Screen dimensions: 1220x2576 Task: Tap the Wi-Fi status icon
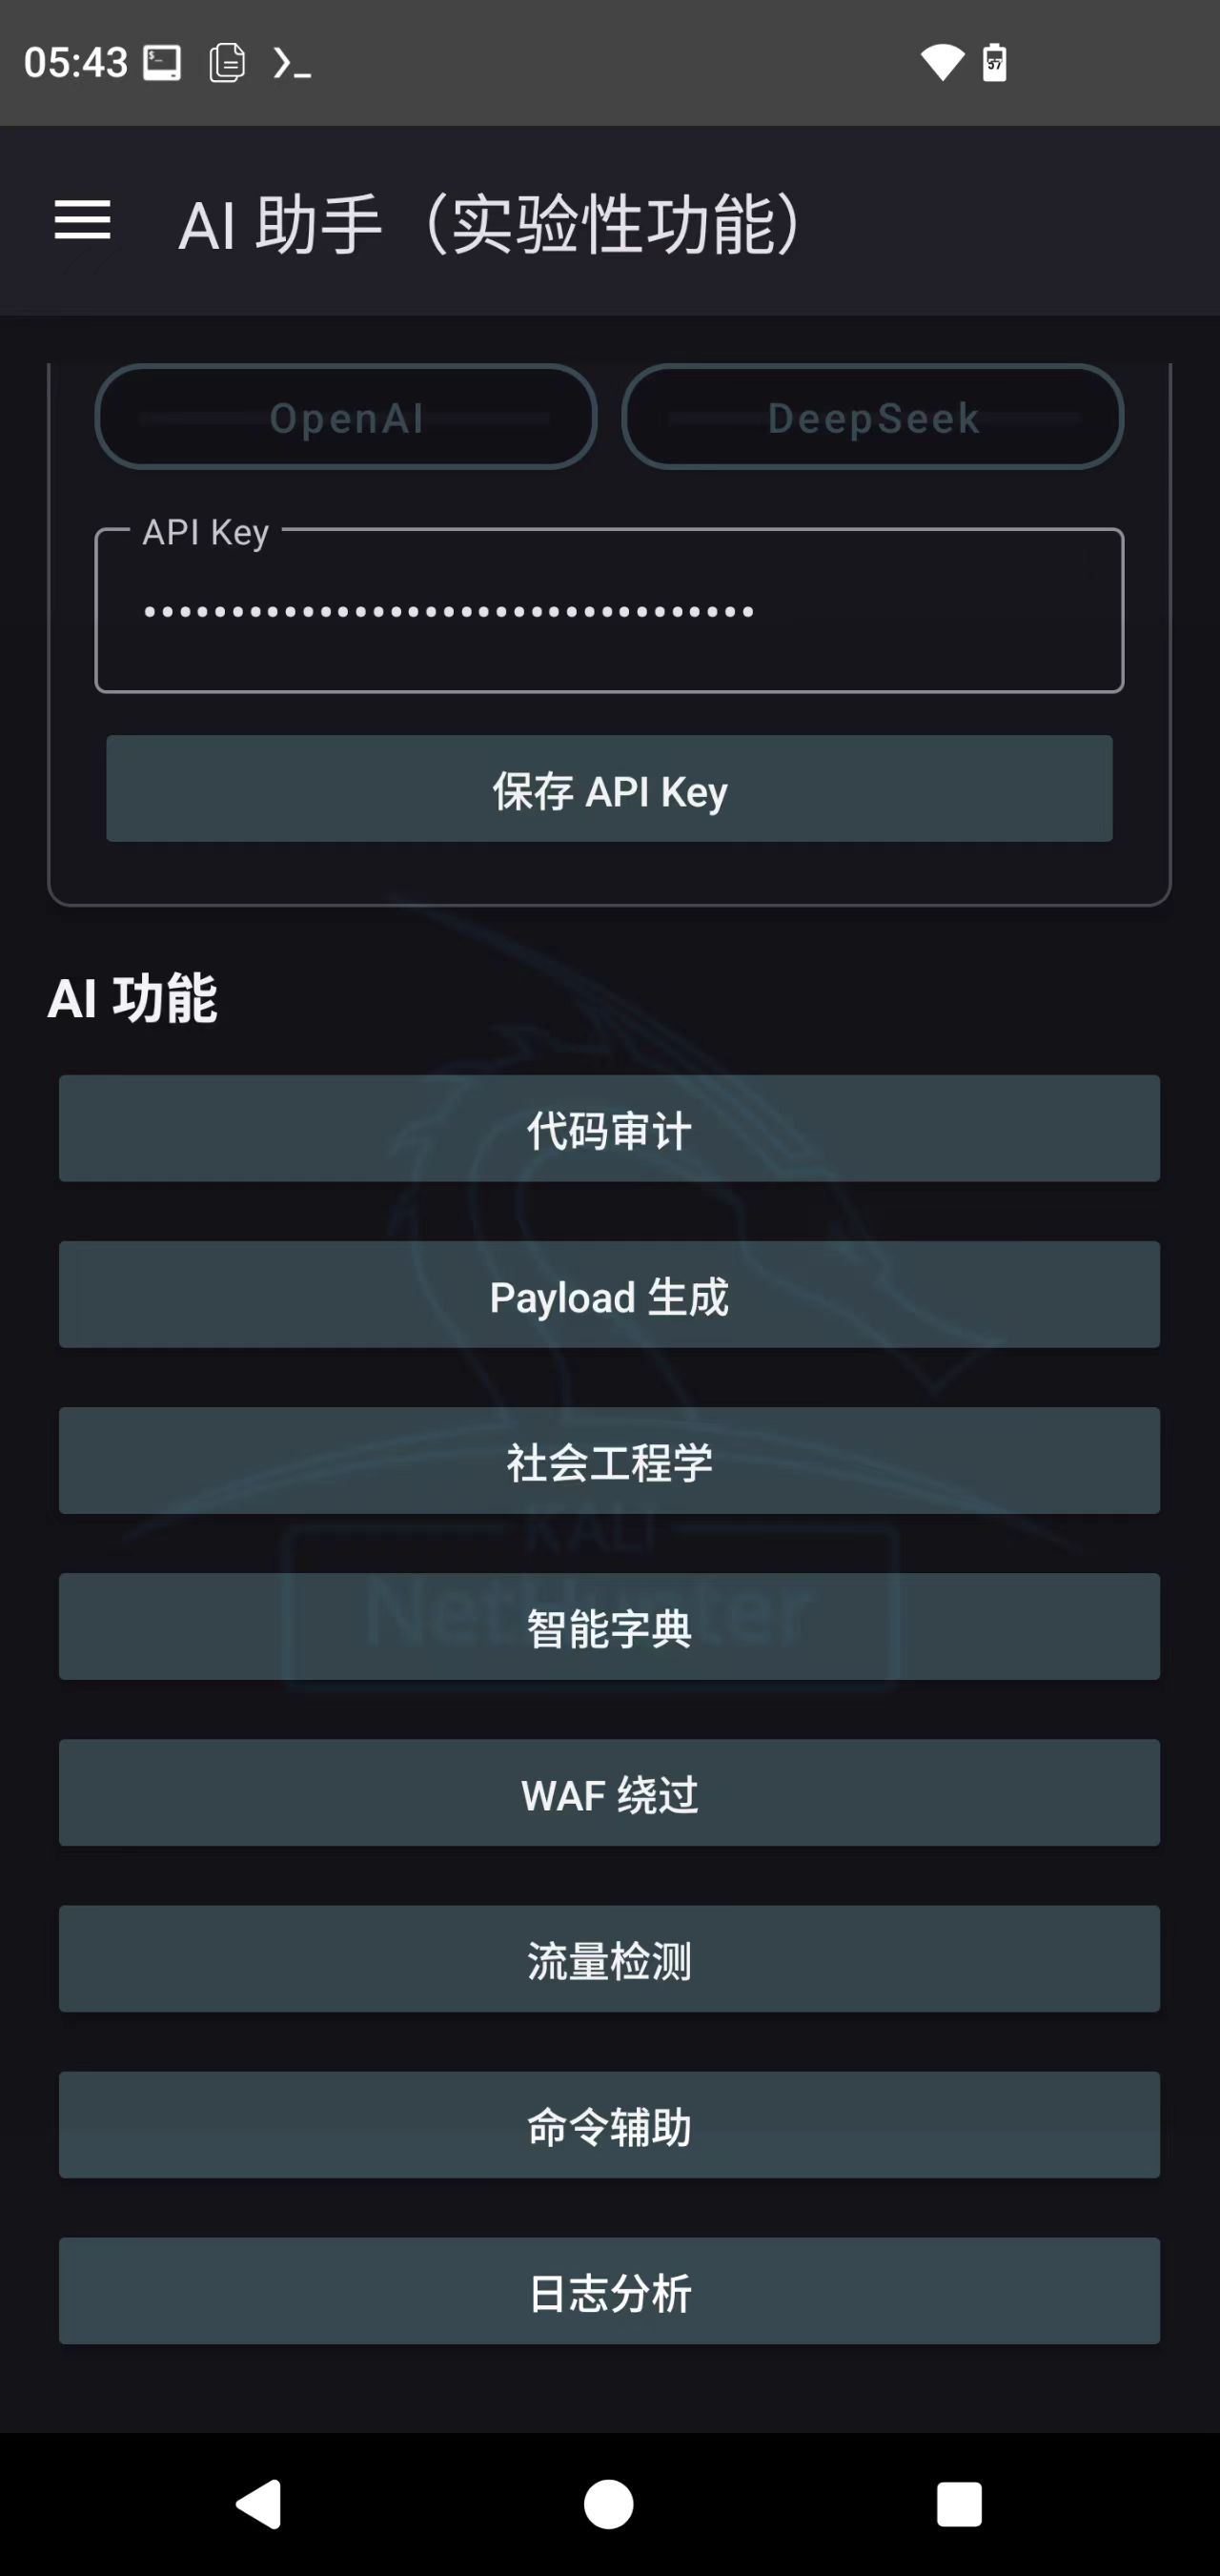(x=941, y=62)
